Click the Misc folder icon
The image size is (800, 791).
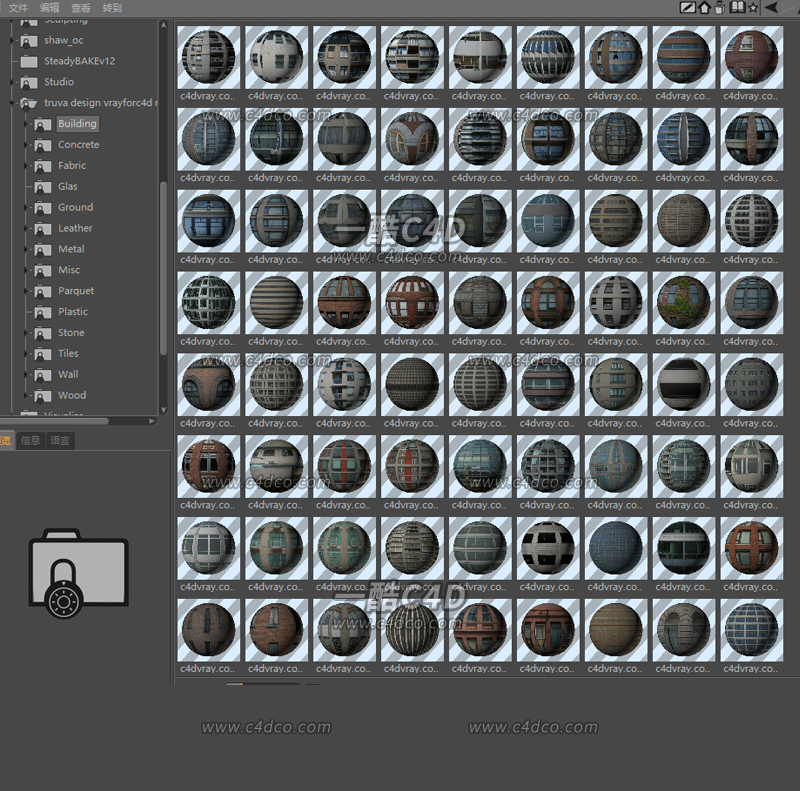tap(43, 271)
